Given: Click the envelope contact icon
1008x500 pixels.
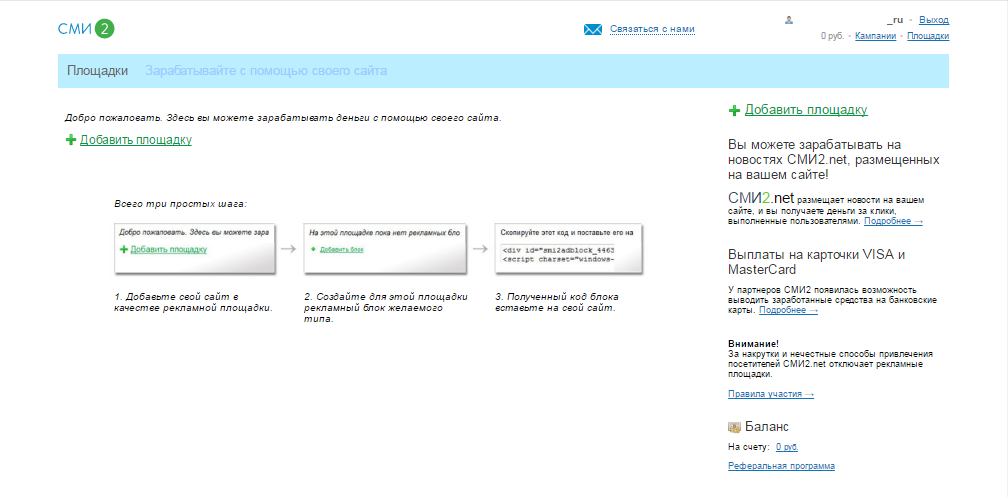Looking at the screenshot, I should (593, 29).
